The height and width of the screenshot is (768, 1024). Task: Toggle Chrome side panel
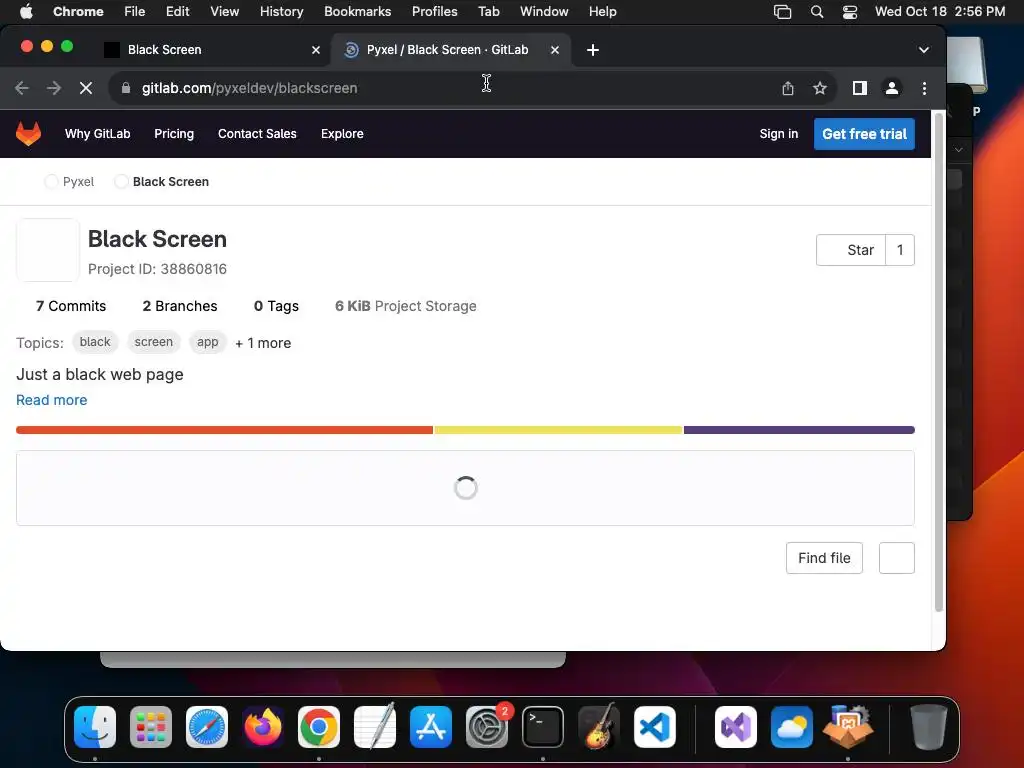(x=859, y=88)
